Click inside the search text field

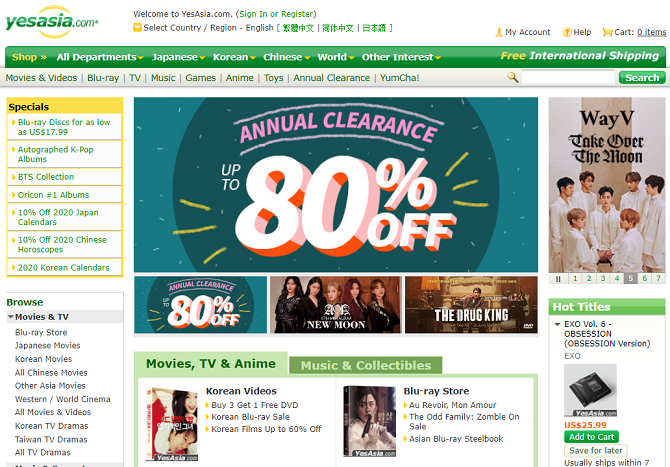[568, 77]
